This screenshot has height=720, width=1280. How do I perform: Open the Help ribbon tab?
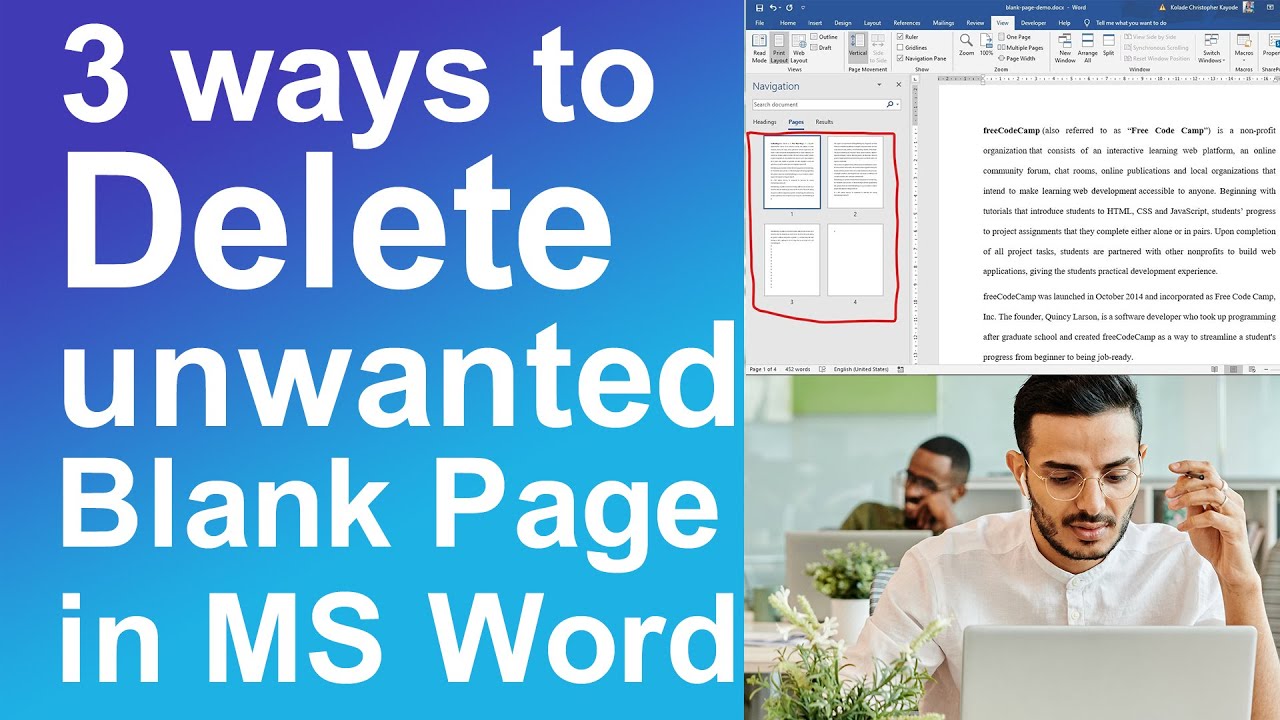coord(1064,22)
